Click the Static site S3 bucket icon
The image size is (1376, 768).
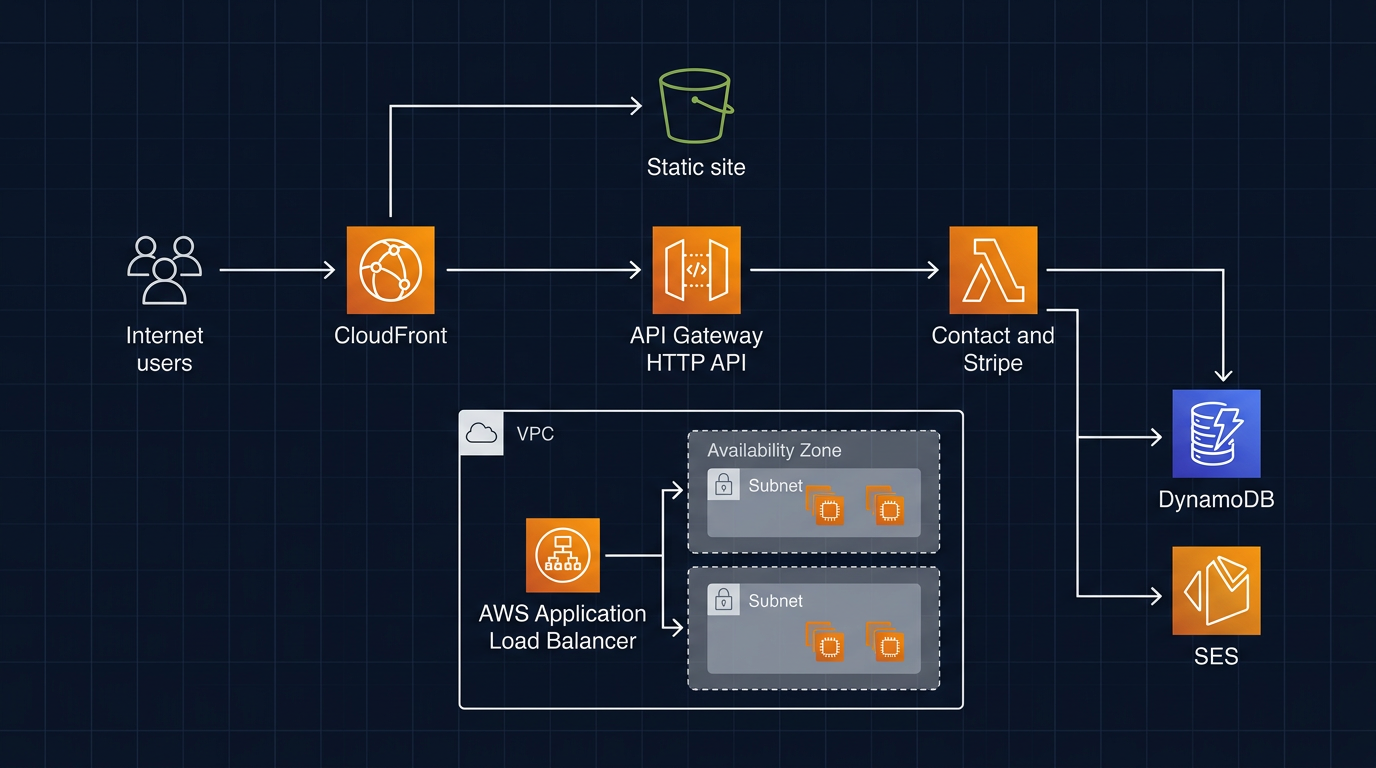point(695,103)
